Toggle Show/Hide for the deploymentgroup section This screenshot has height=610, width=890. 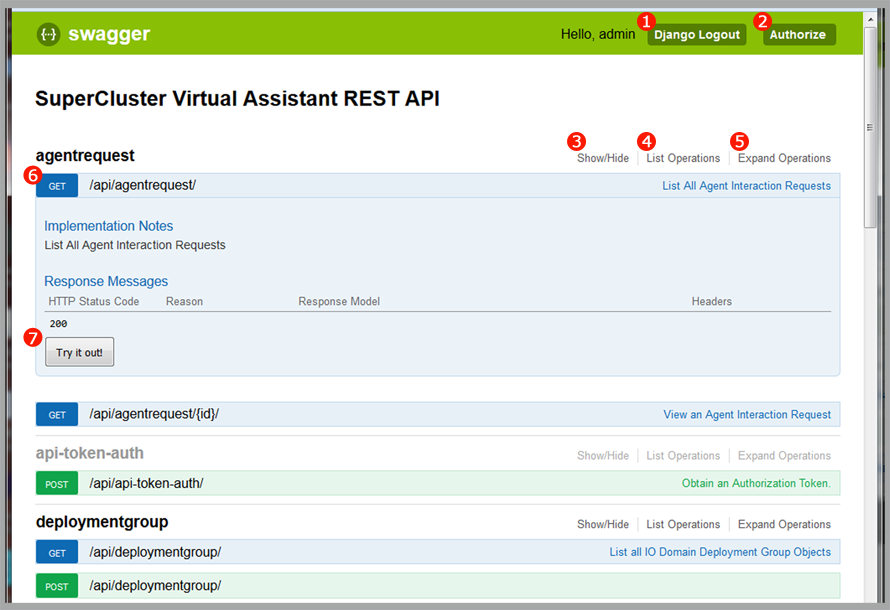pos(602,524)
